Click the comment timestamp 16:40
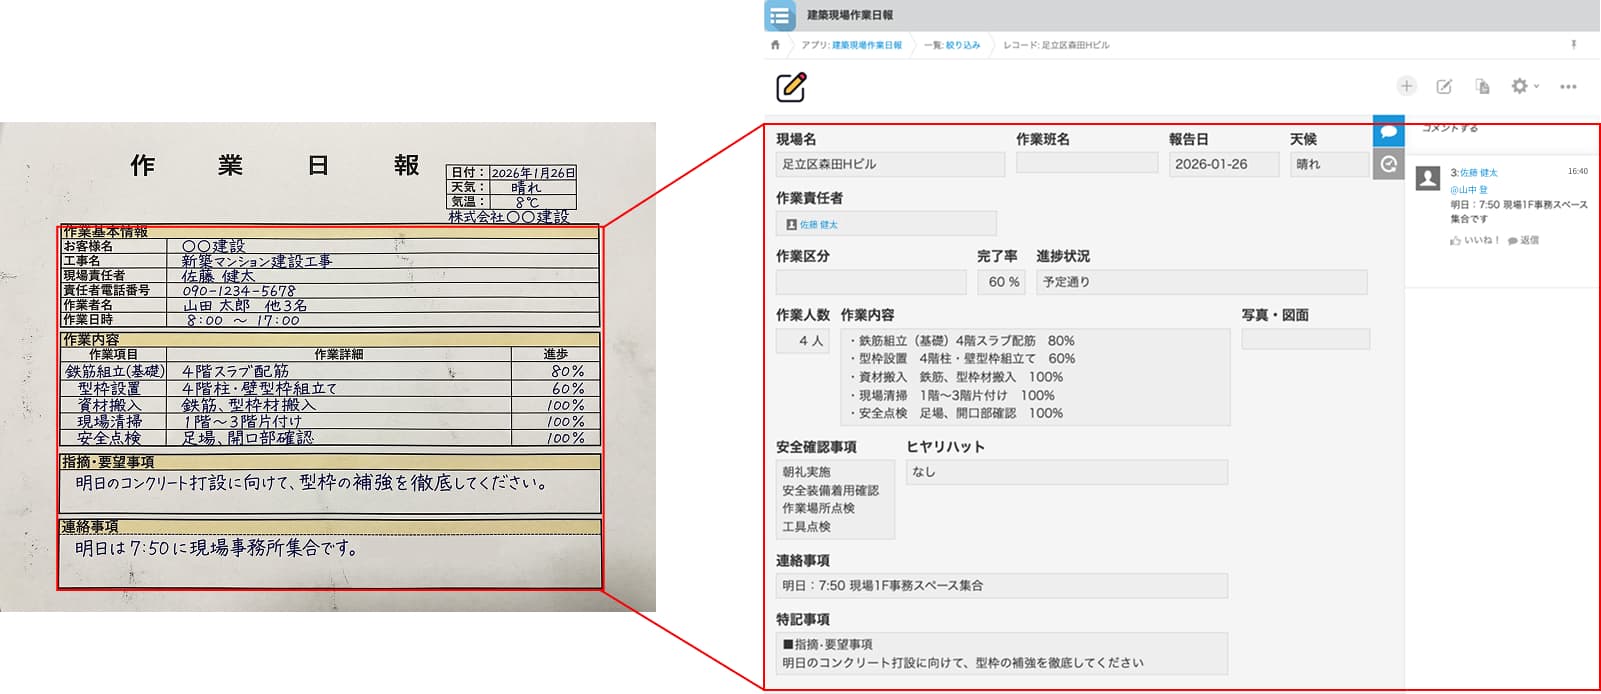The height and width of the screenshot is (694, 1601). 1578,172
